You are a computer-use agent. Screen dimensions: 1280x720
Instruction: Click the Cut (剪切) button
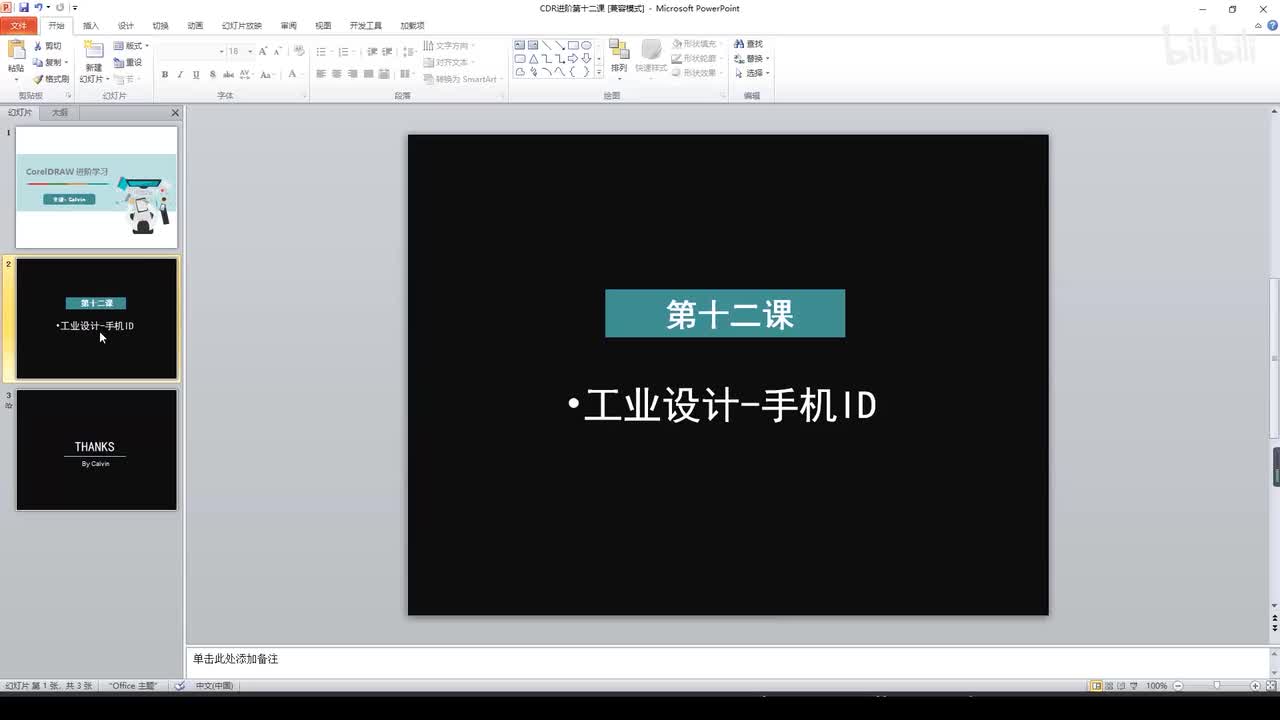(47, 46)
